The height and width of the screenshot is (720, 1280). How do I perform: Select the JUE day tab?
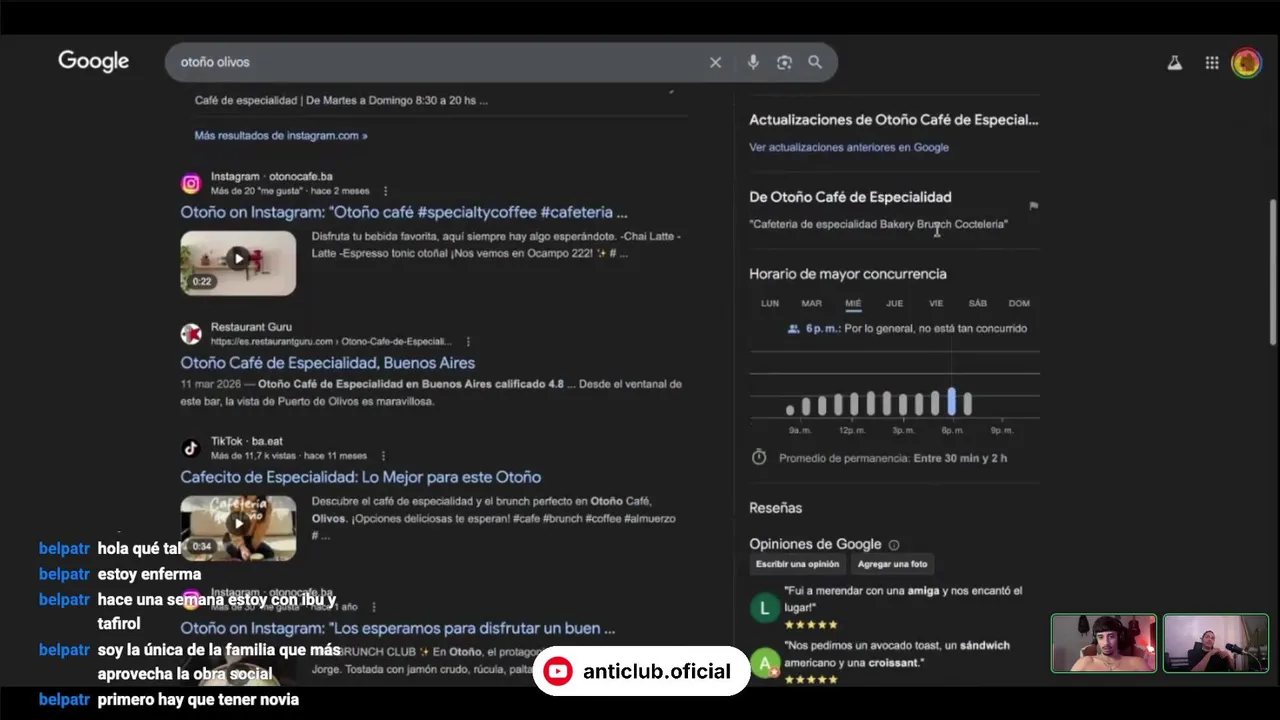894,303
